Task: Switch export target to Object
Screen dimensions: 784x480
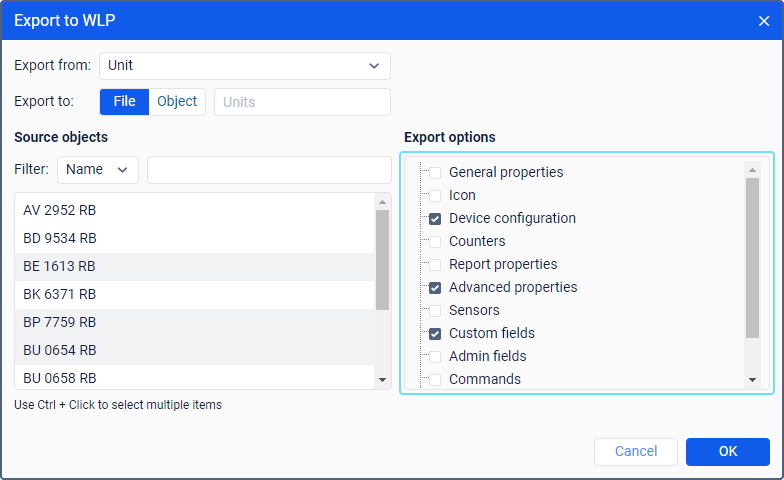Action: point(177,102)
